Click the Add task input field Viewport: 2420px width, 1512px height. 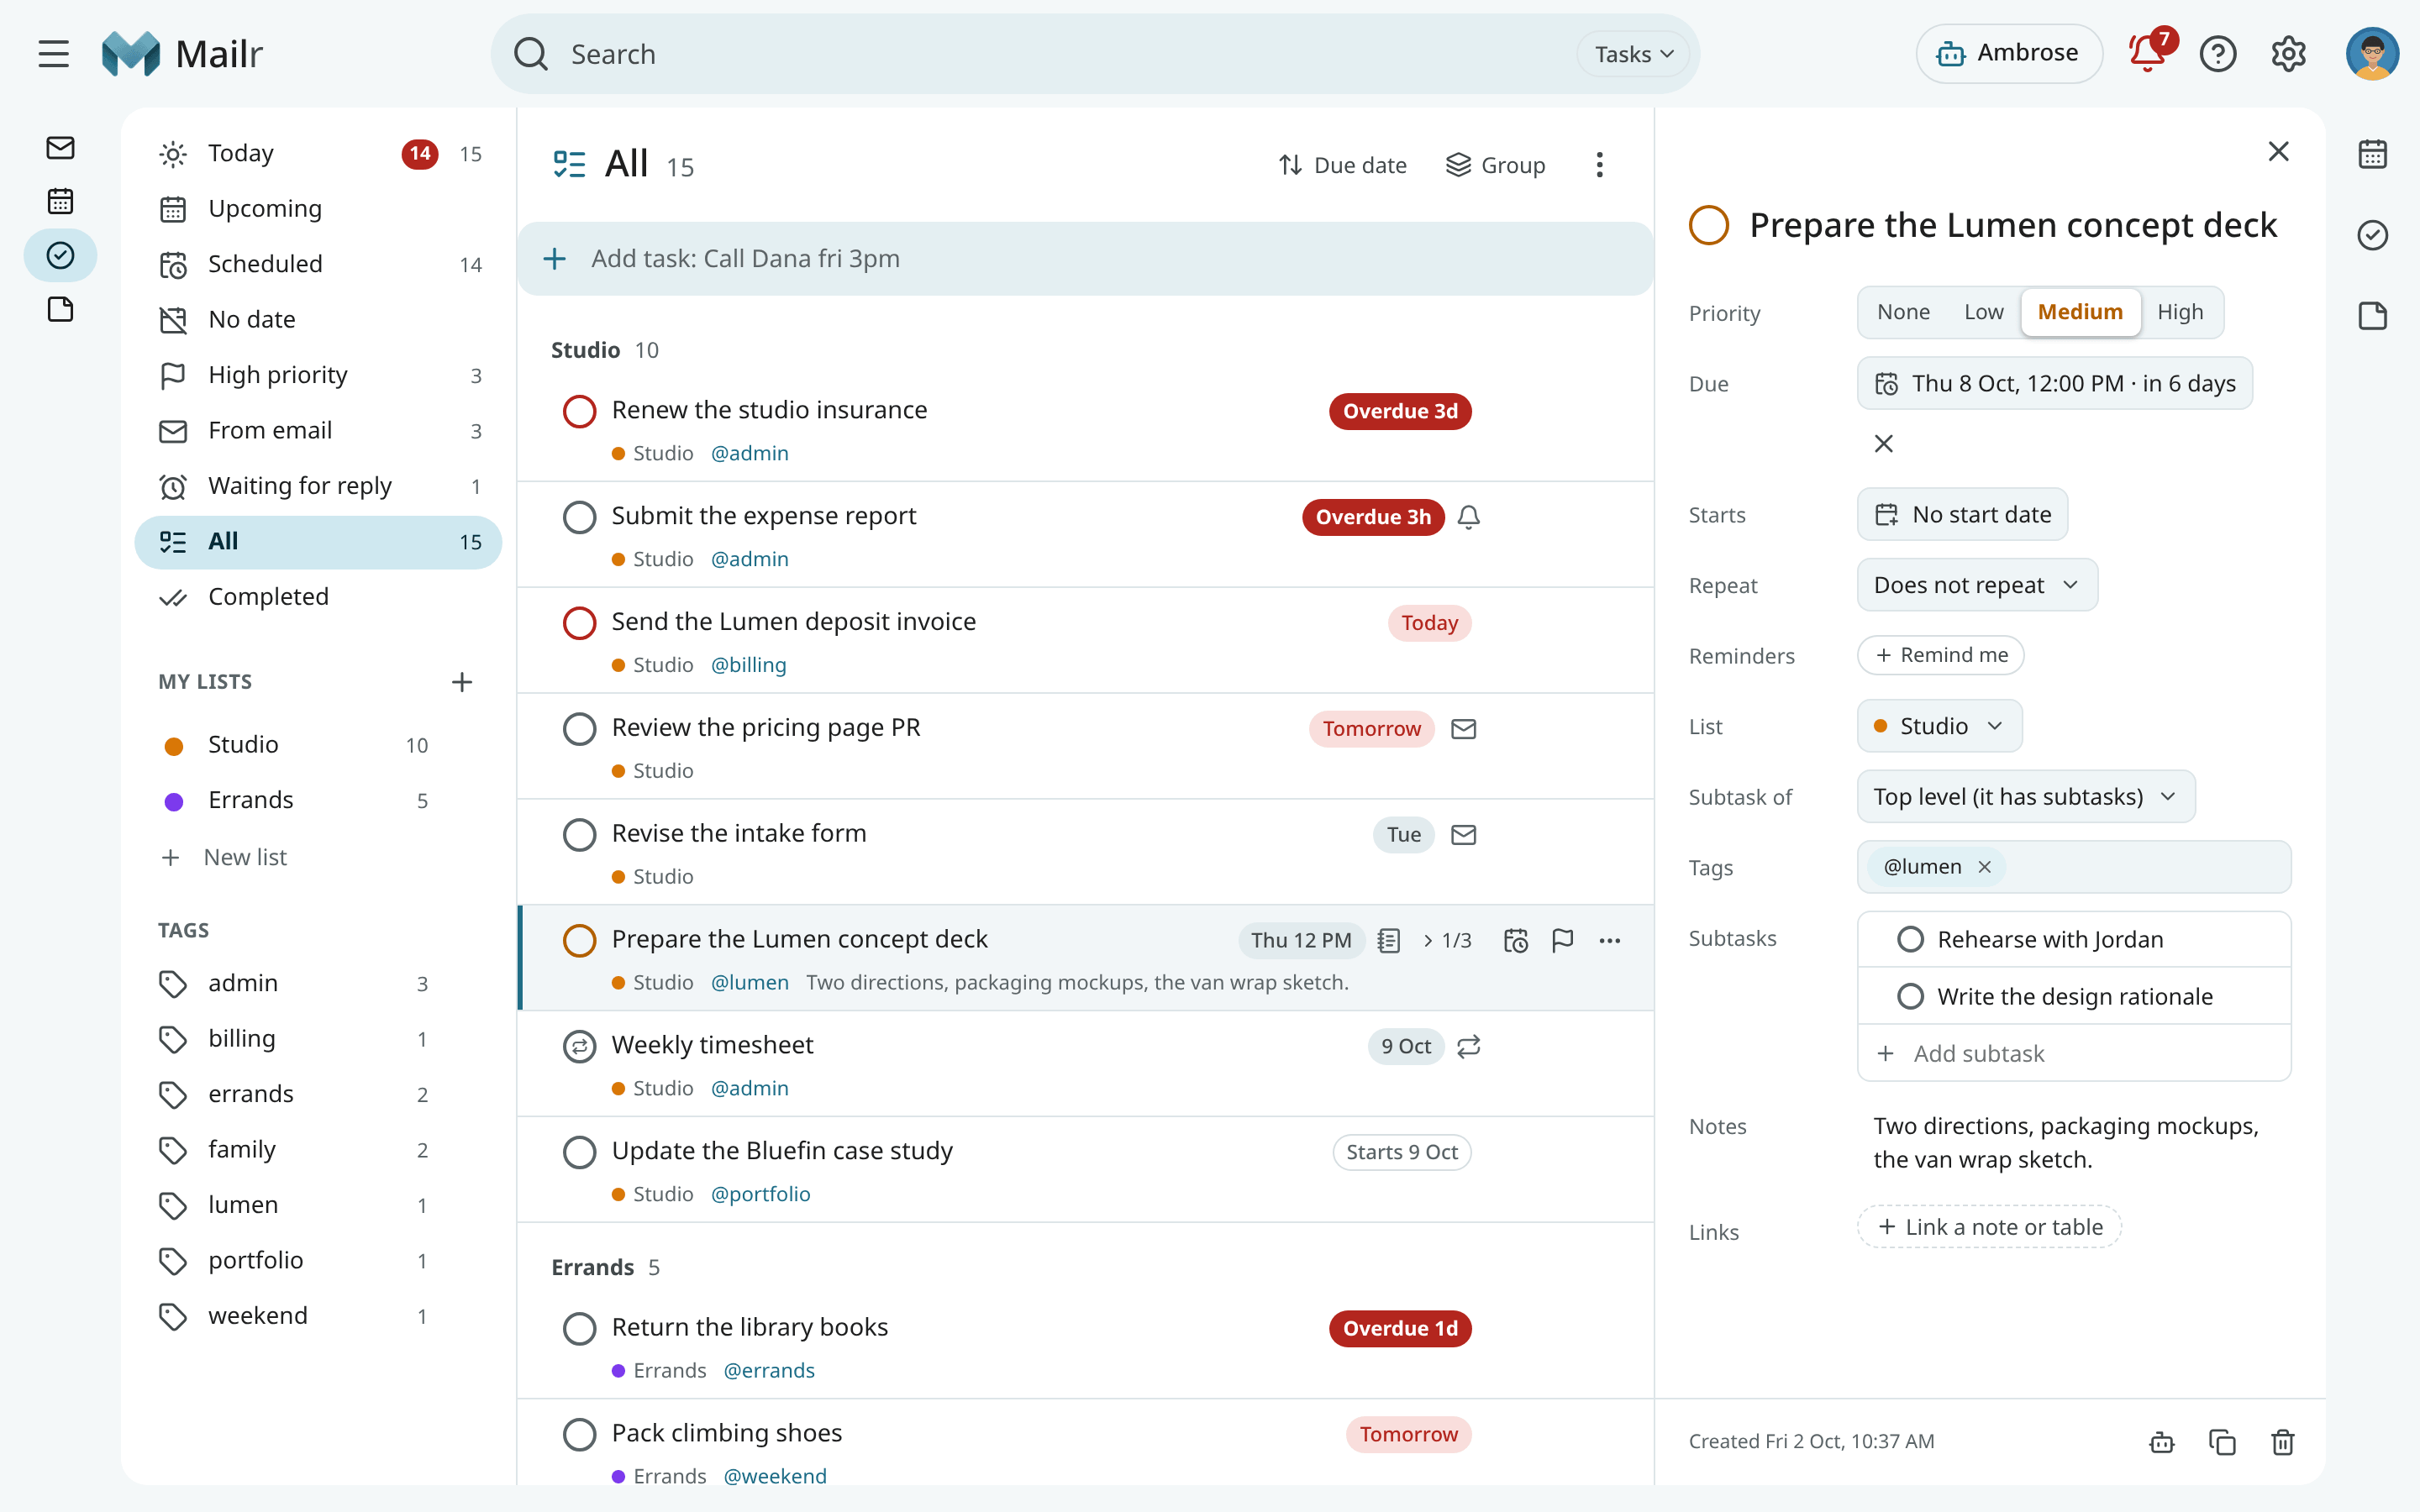point(1085,259)
